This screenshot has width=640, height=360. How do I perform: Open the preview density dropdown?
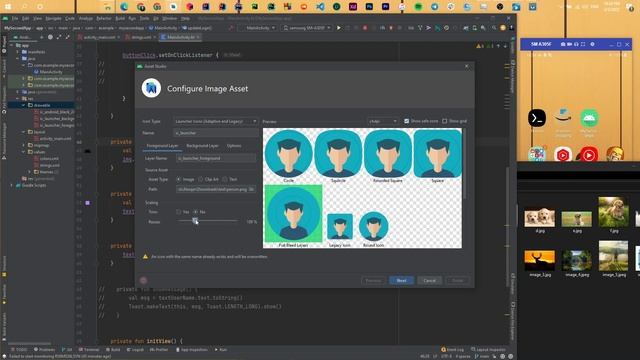tap(382, 121)
